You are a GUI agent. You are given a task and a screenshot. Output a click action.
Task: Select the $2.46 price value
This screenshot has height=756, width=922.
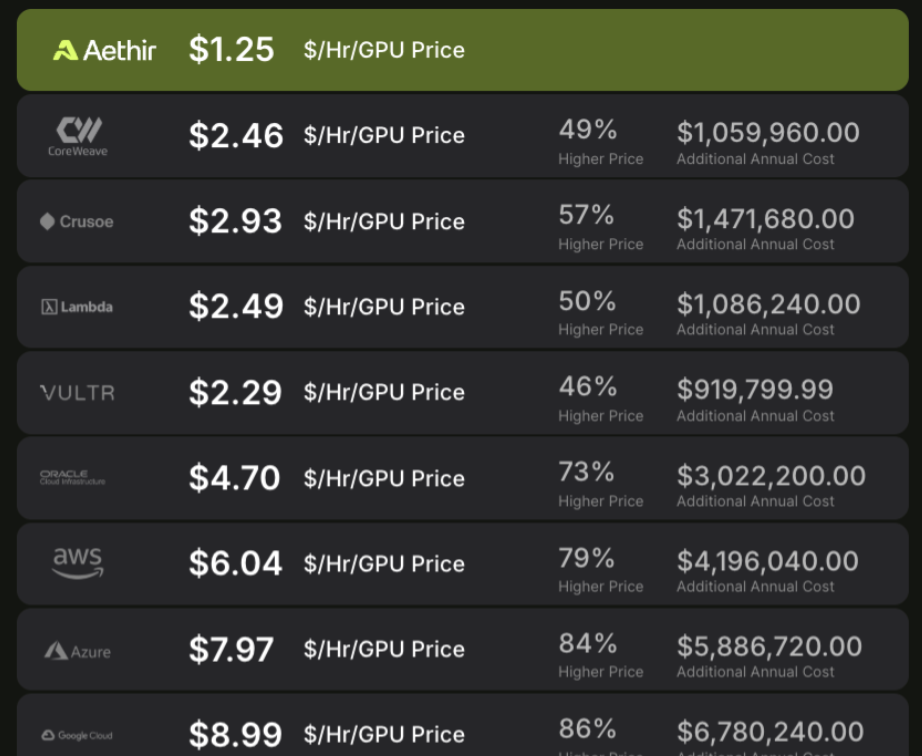[236, 136]
